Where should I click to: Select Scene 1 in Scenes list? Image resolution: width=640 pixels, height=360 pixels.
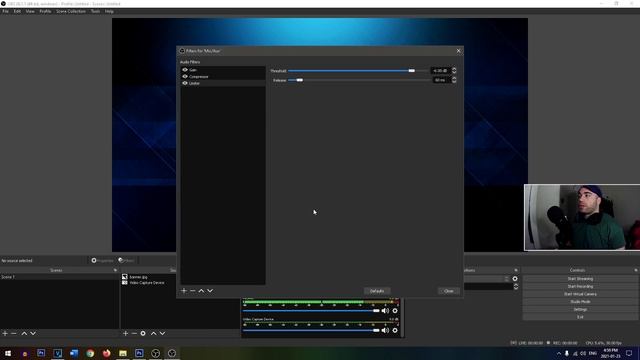coord(59,277)
